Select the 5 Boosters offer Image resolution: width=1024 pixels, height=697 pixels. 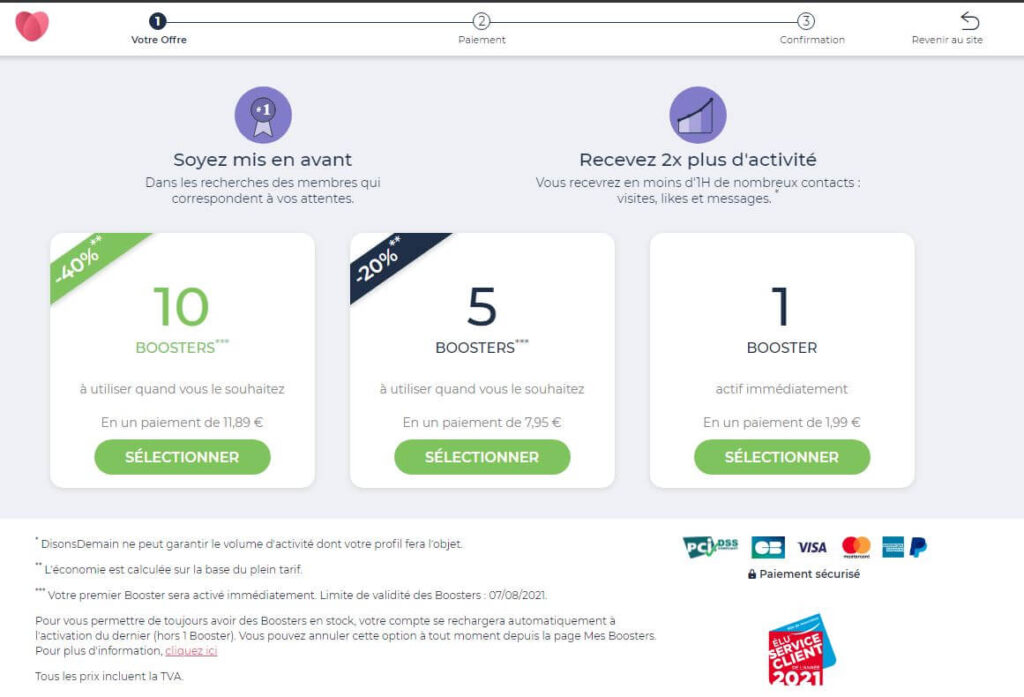tap(482, 457)
